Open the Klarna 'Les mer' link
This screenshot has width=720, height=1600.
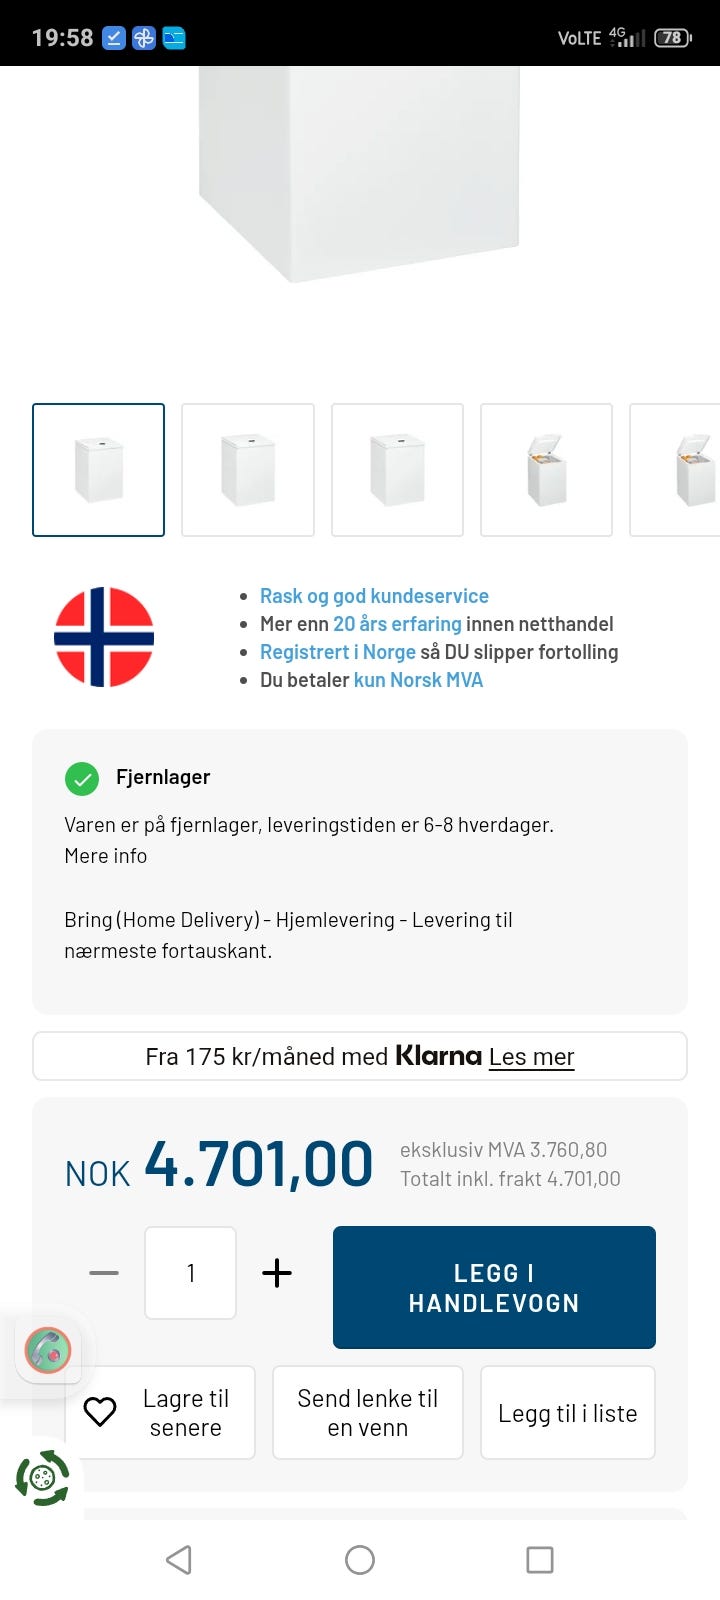point(531,1056)
